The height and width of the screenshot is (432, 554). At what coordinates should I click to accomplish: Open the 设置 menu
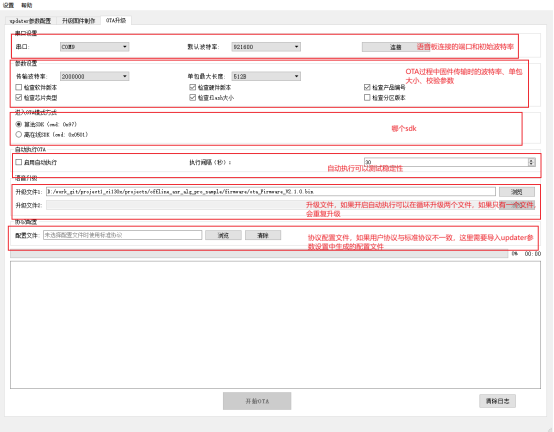(8, 5)
